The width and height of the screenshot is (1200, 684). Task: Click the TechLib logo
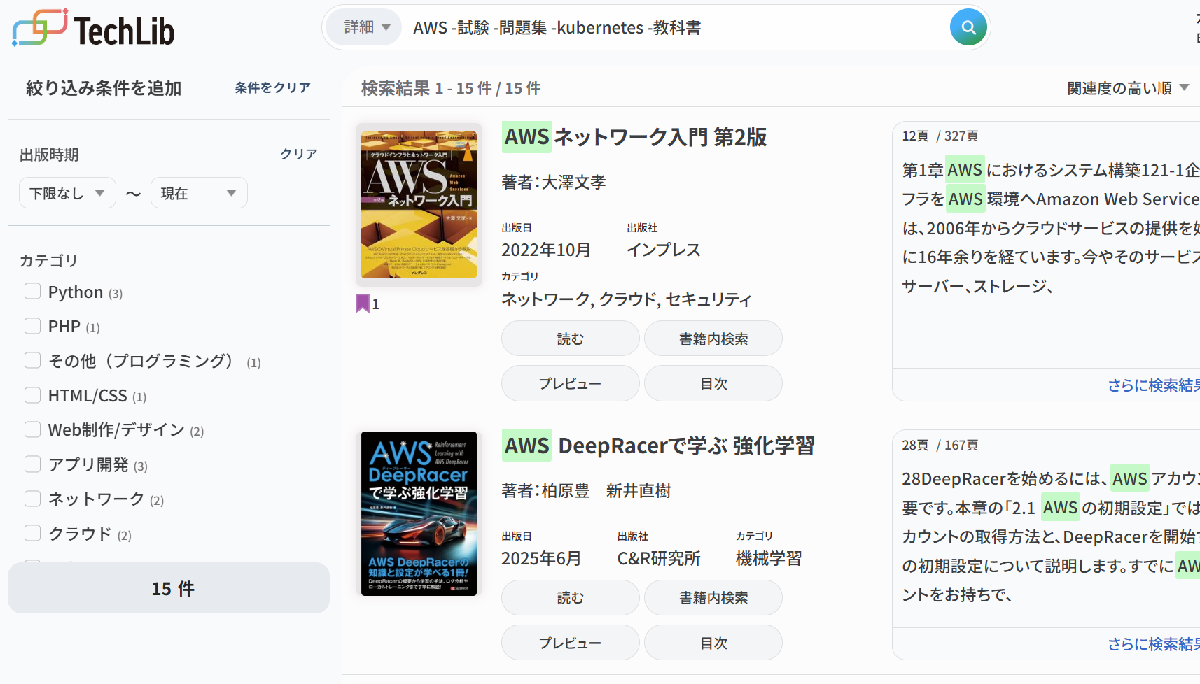(x=93, y=29)
